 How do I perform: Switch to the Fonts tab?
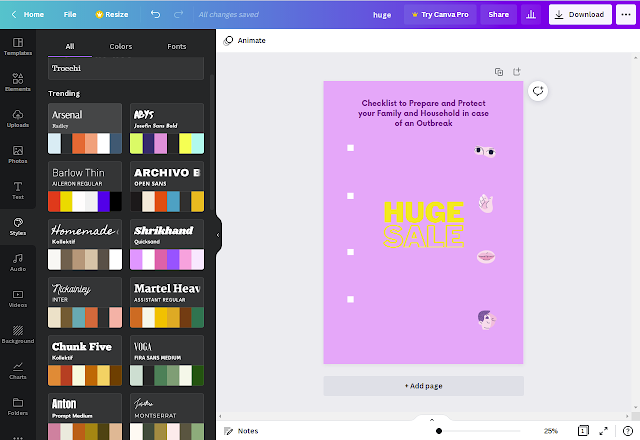(x=177, y=47)
